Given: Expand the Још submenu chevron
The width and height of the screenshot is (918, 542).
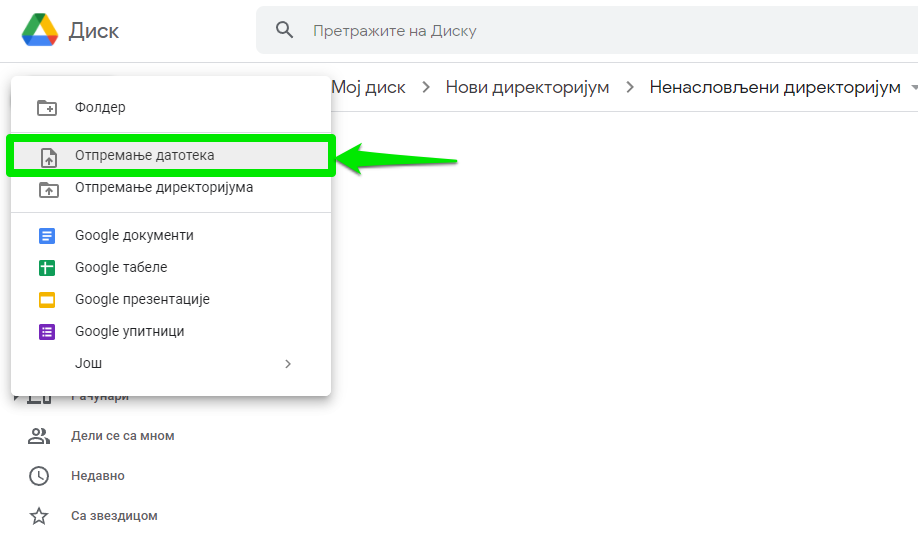Looking at the screenshot, I should pyautogui.click(x=287, y=364).
